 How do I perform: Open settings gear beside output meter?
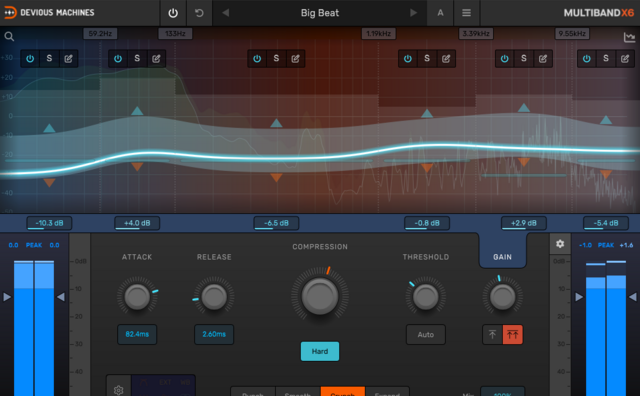pos(560,244)
